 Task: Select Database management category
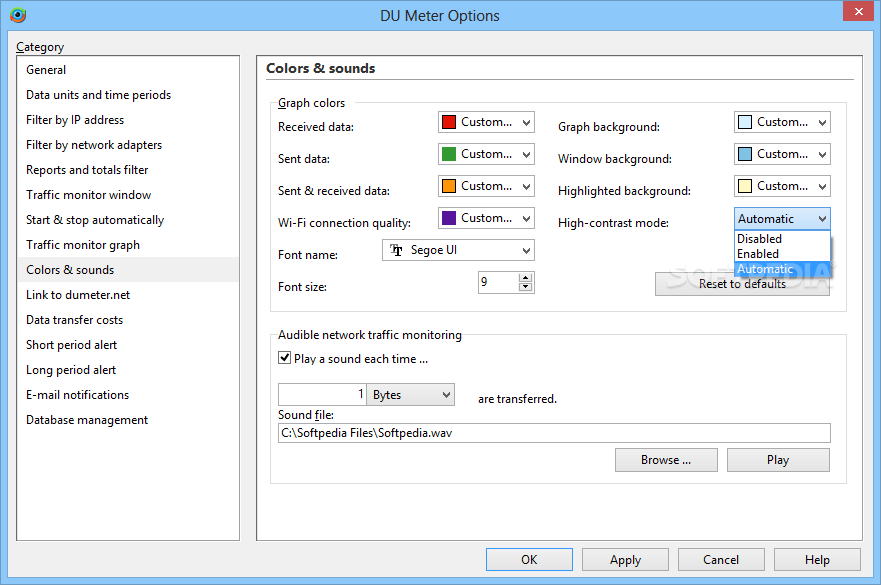click(128, 420)
